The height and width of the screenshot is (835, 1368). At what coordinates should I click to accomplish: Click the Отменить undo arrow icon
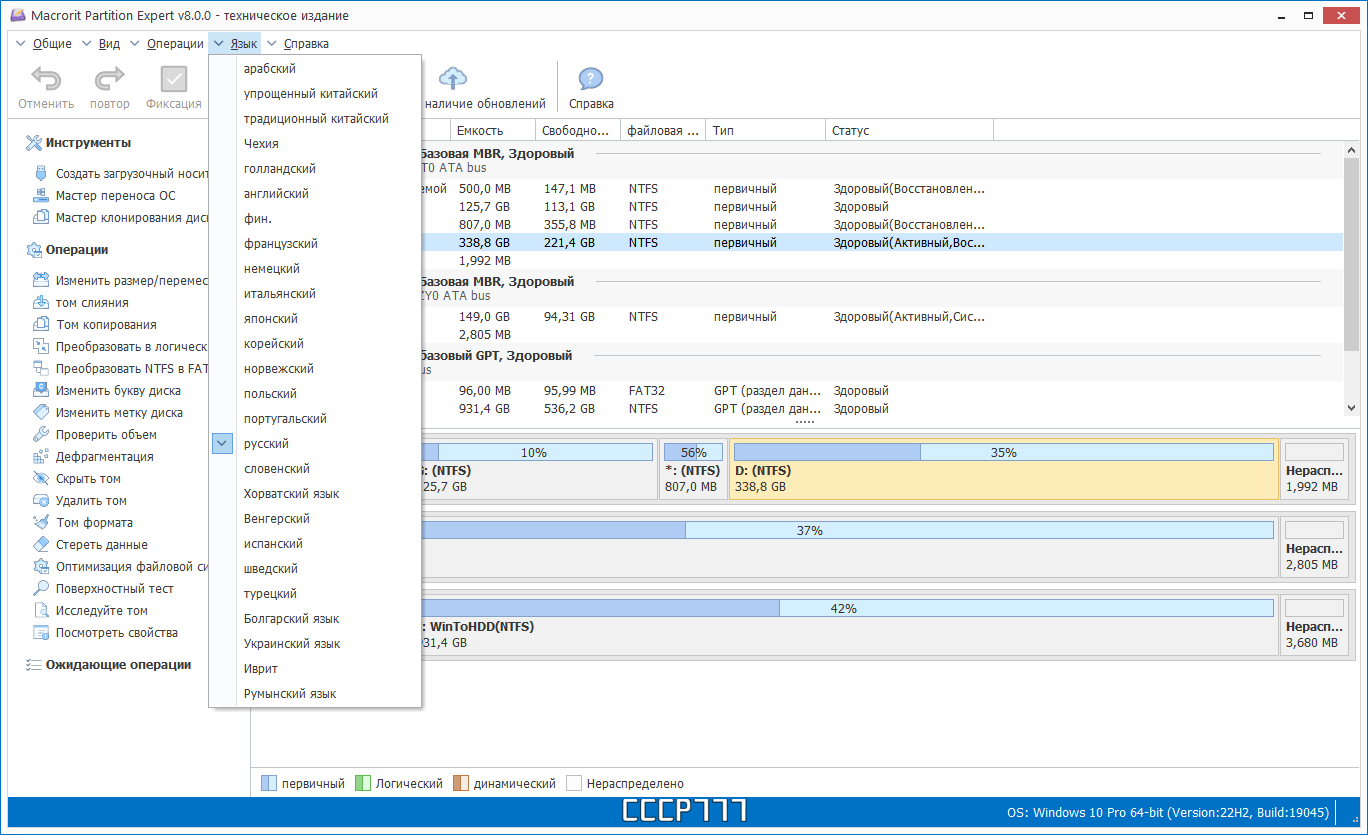(x=46, y=79)
